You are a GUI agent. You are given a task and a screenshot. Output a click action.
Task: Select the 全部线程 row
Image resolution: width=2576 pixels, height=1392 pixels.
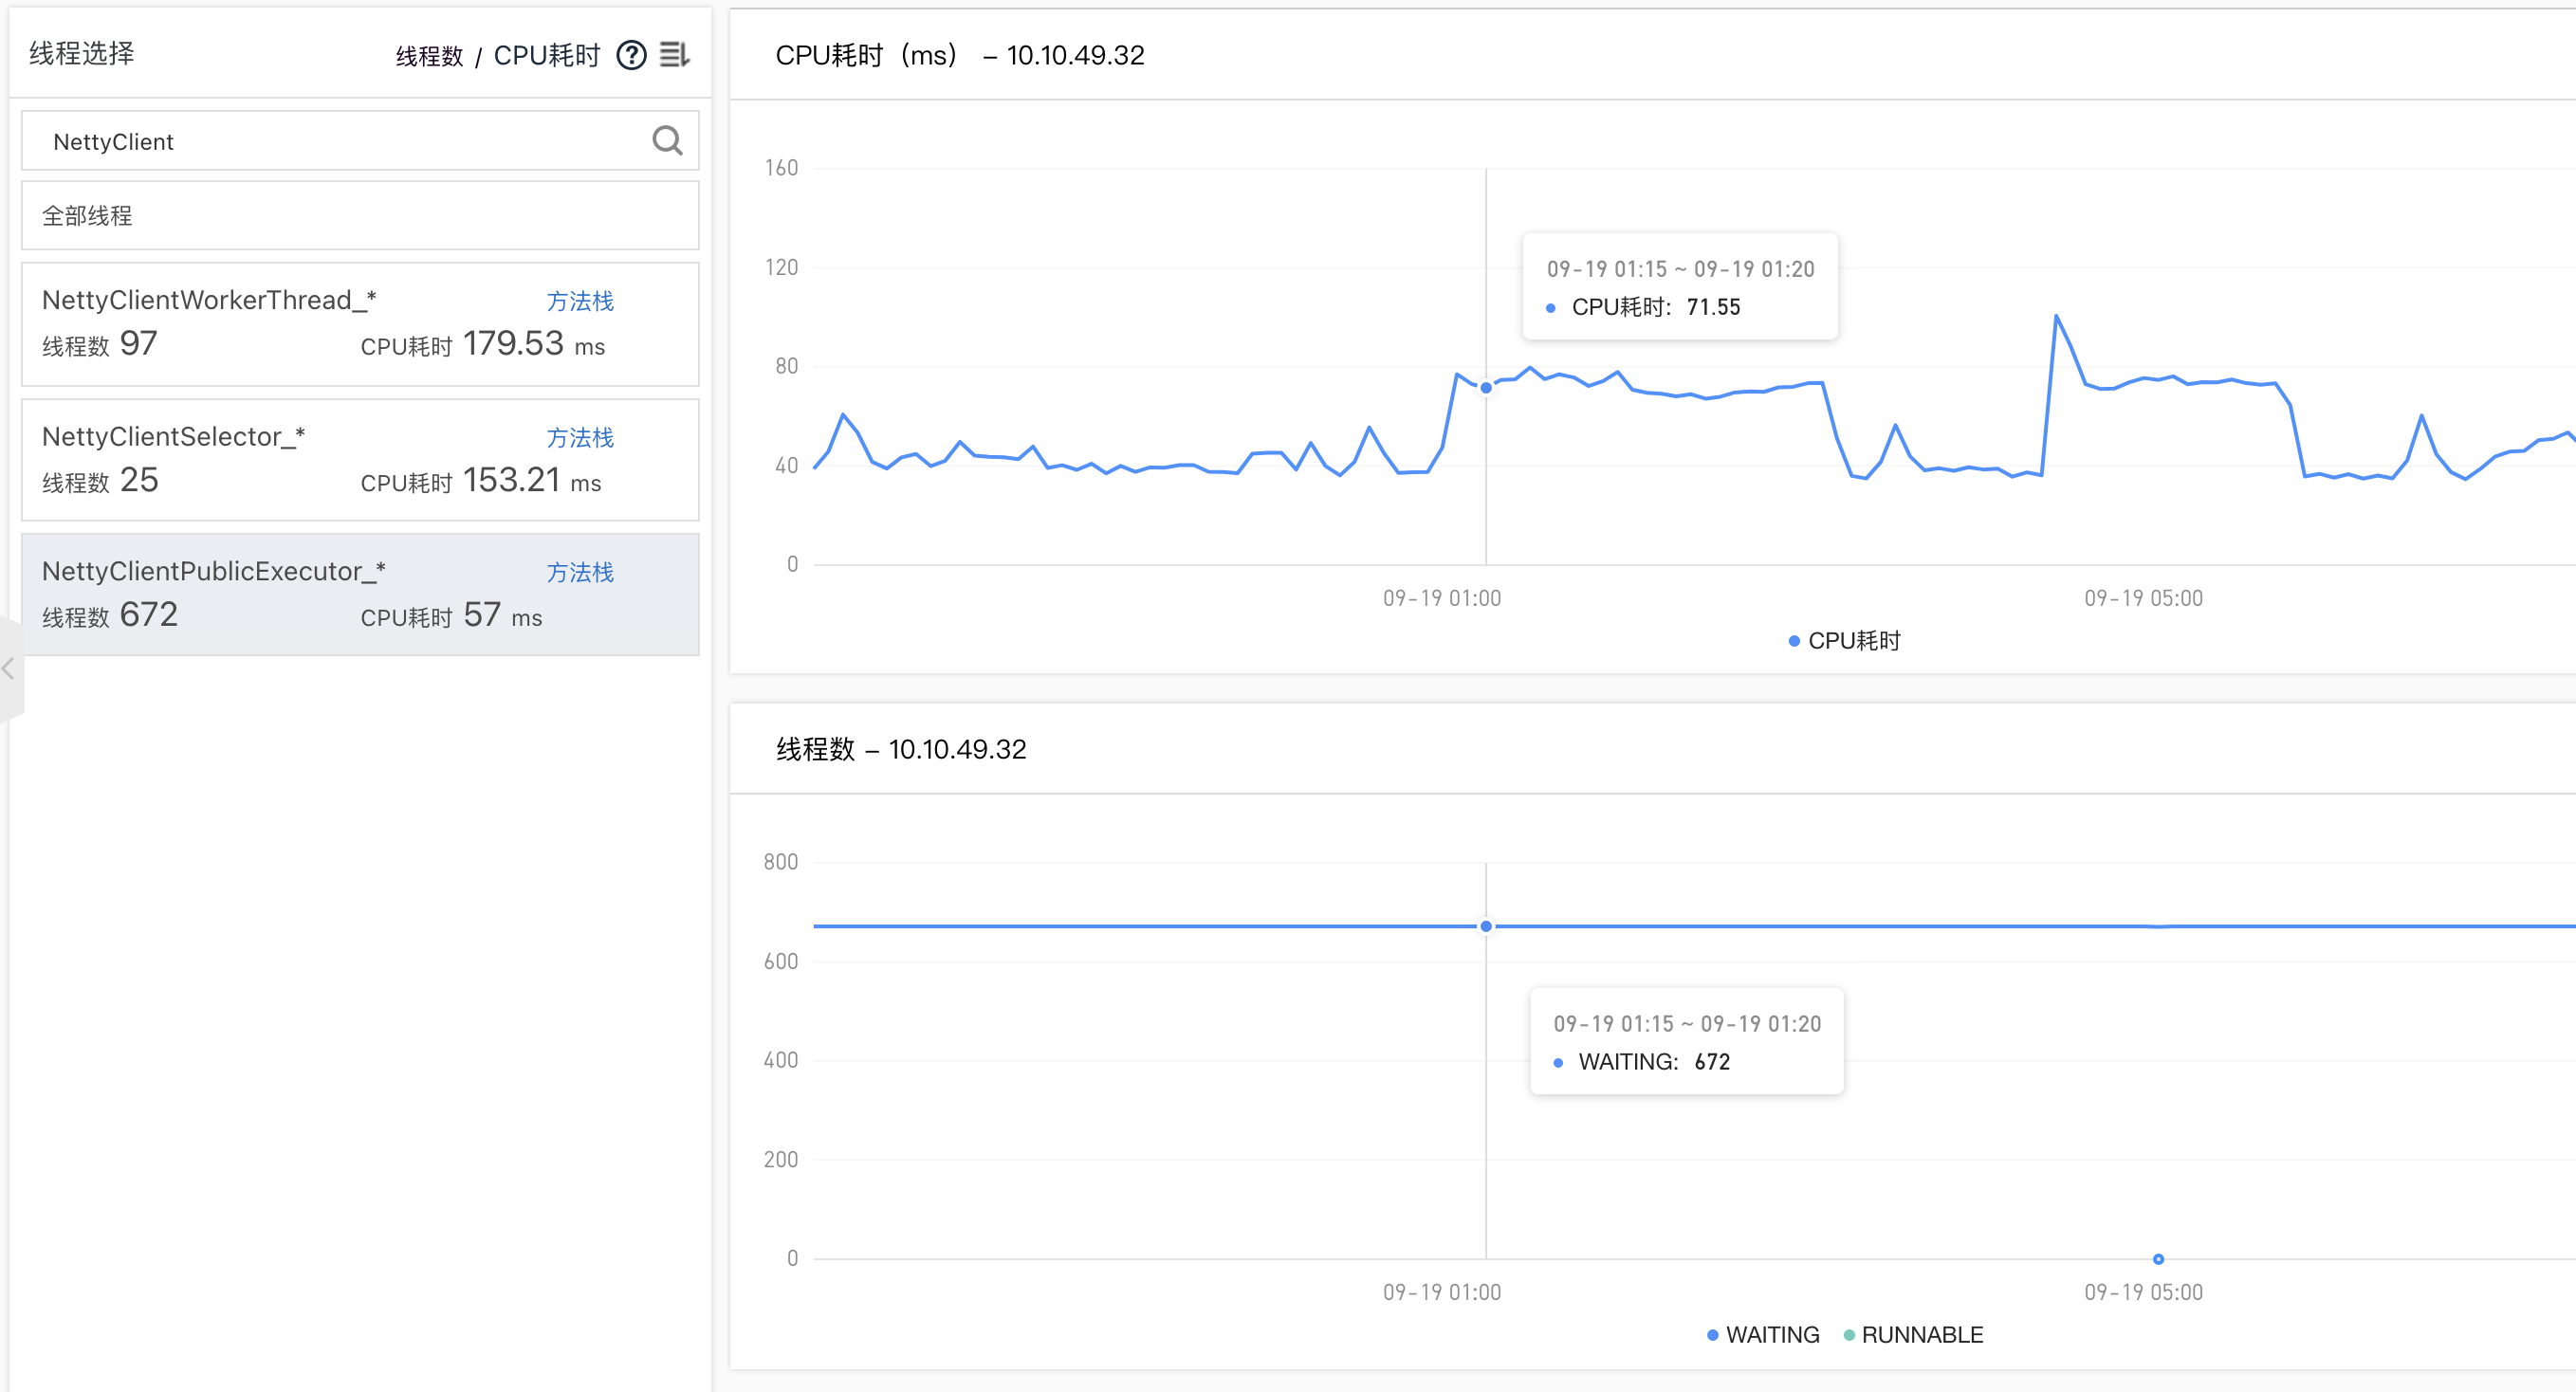point(360,215)
